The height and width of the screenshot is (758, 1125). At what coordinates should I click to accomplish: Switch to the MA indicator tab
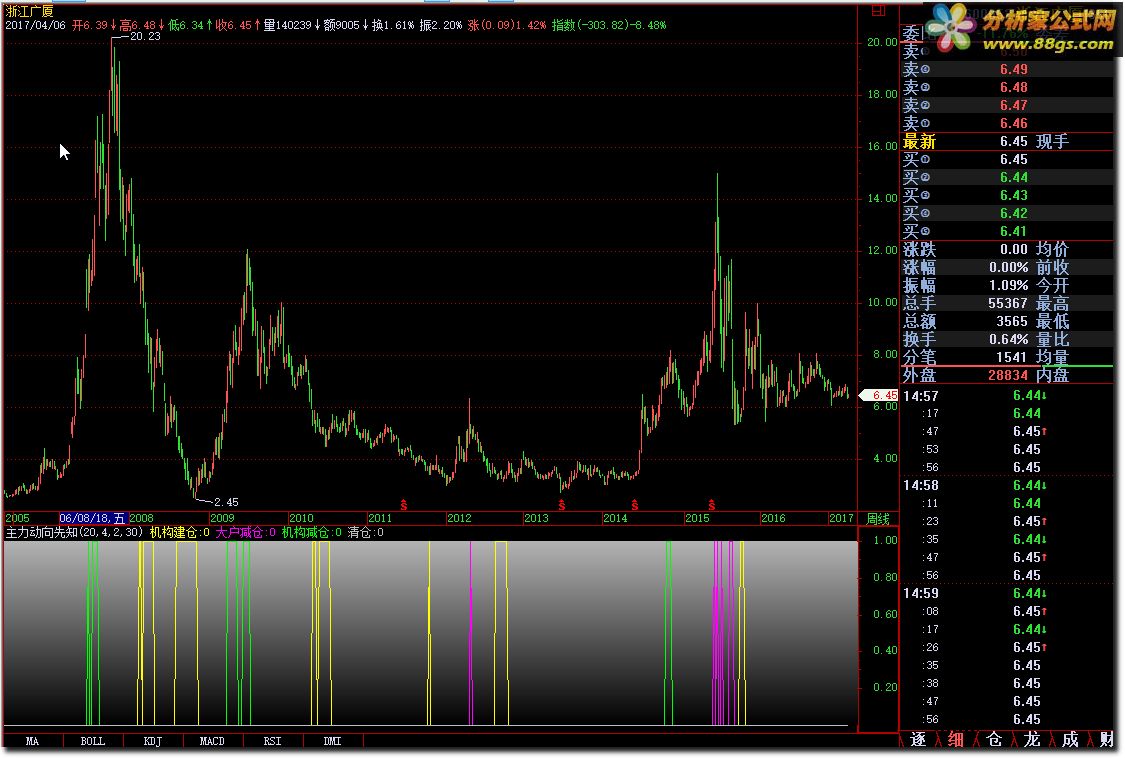32,741
